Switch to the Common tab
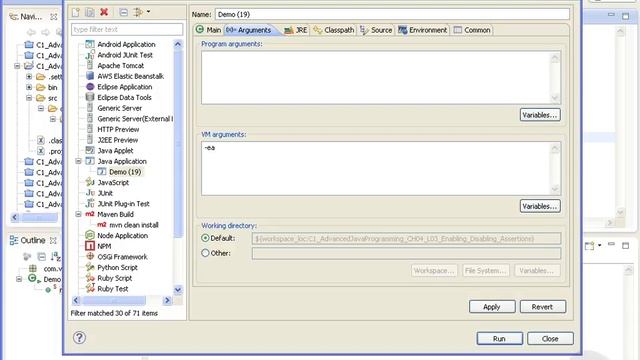This screenshot has height=360, width=640. pyautogui.click(x=472, y=30)
